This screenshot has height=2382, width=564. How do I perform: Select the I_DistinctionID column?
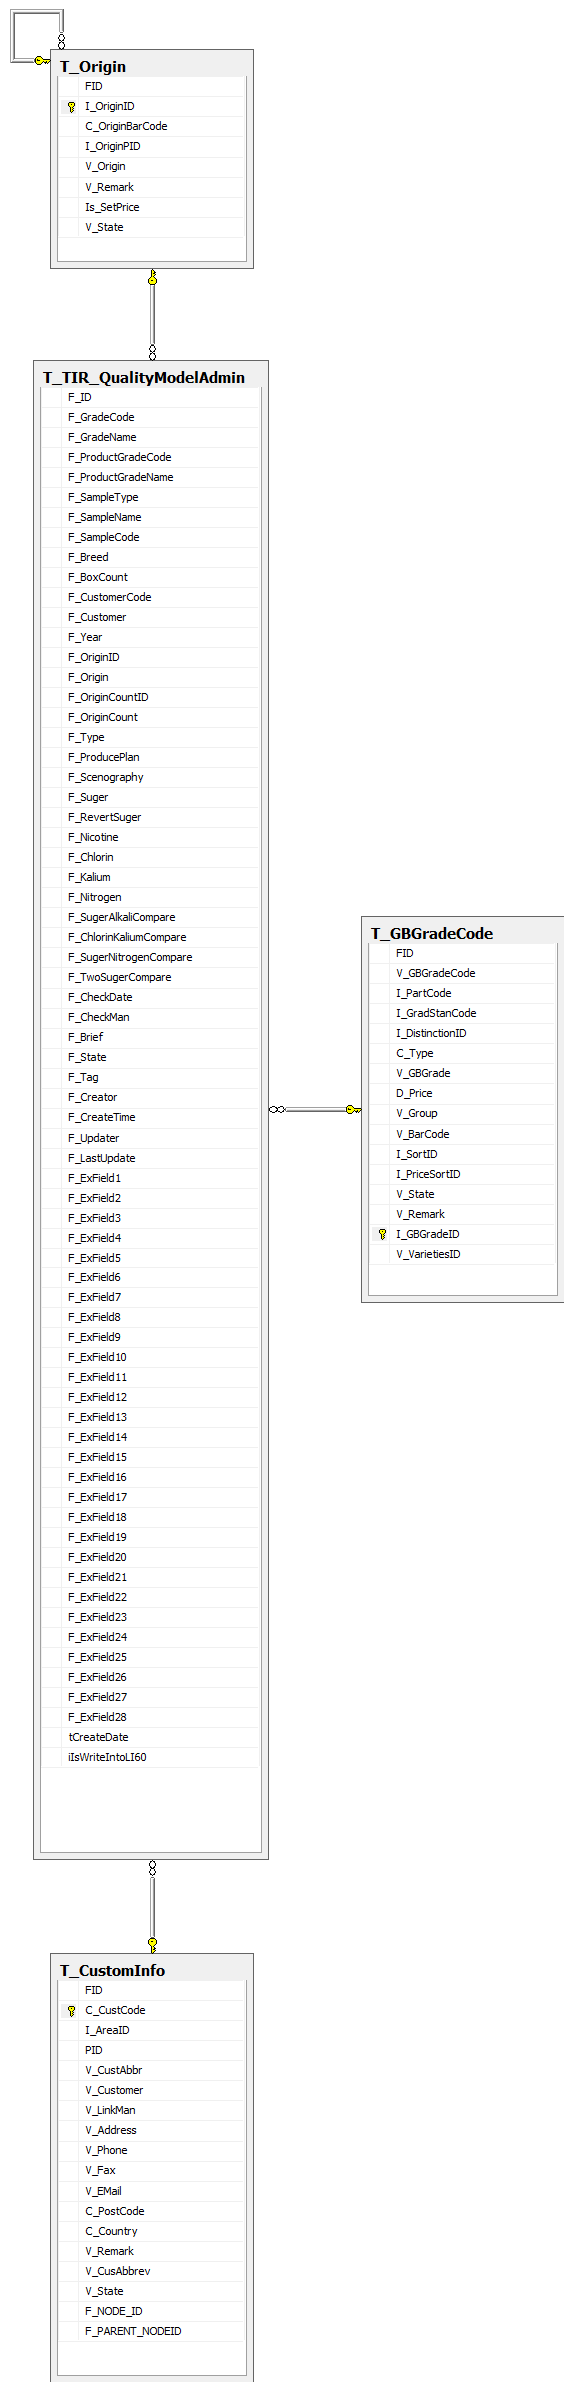tap(462, 1034)
